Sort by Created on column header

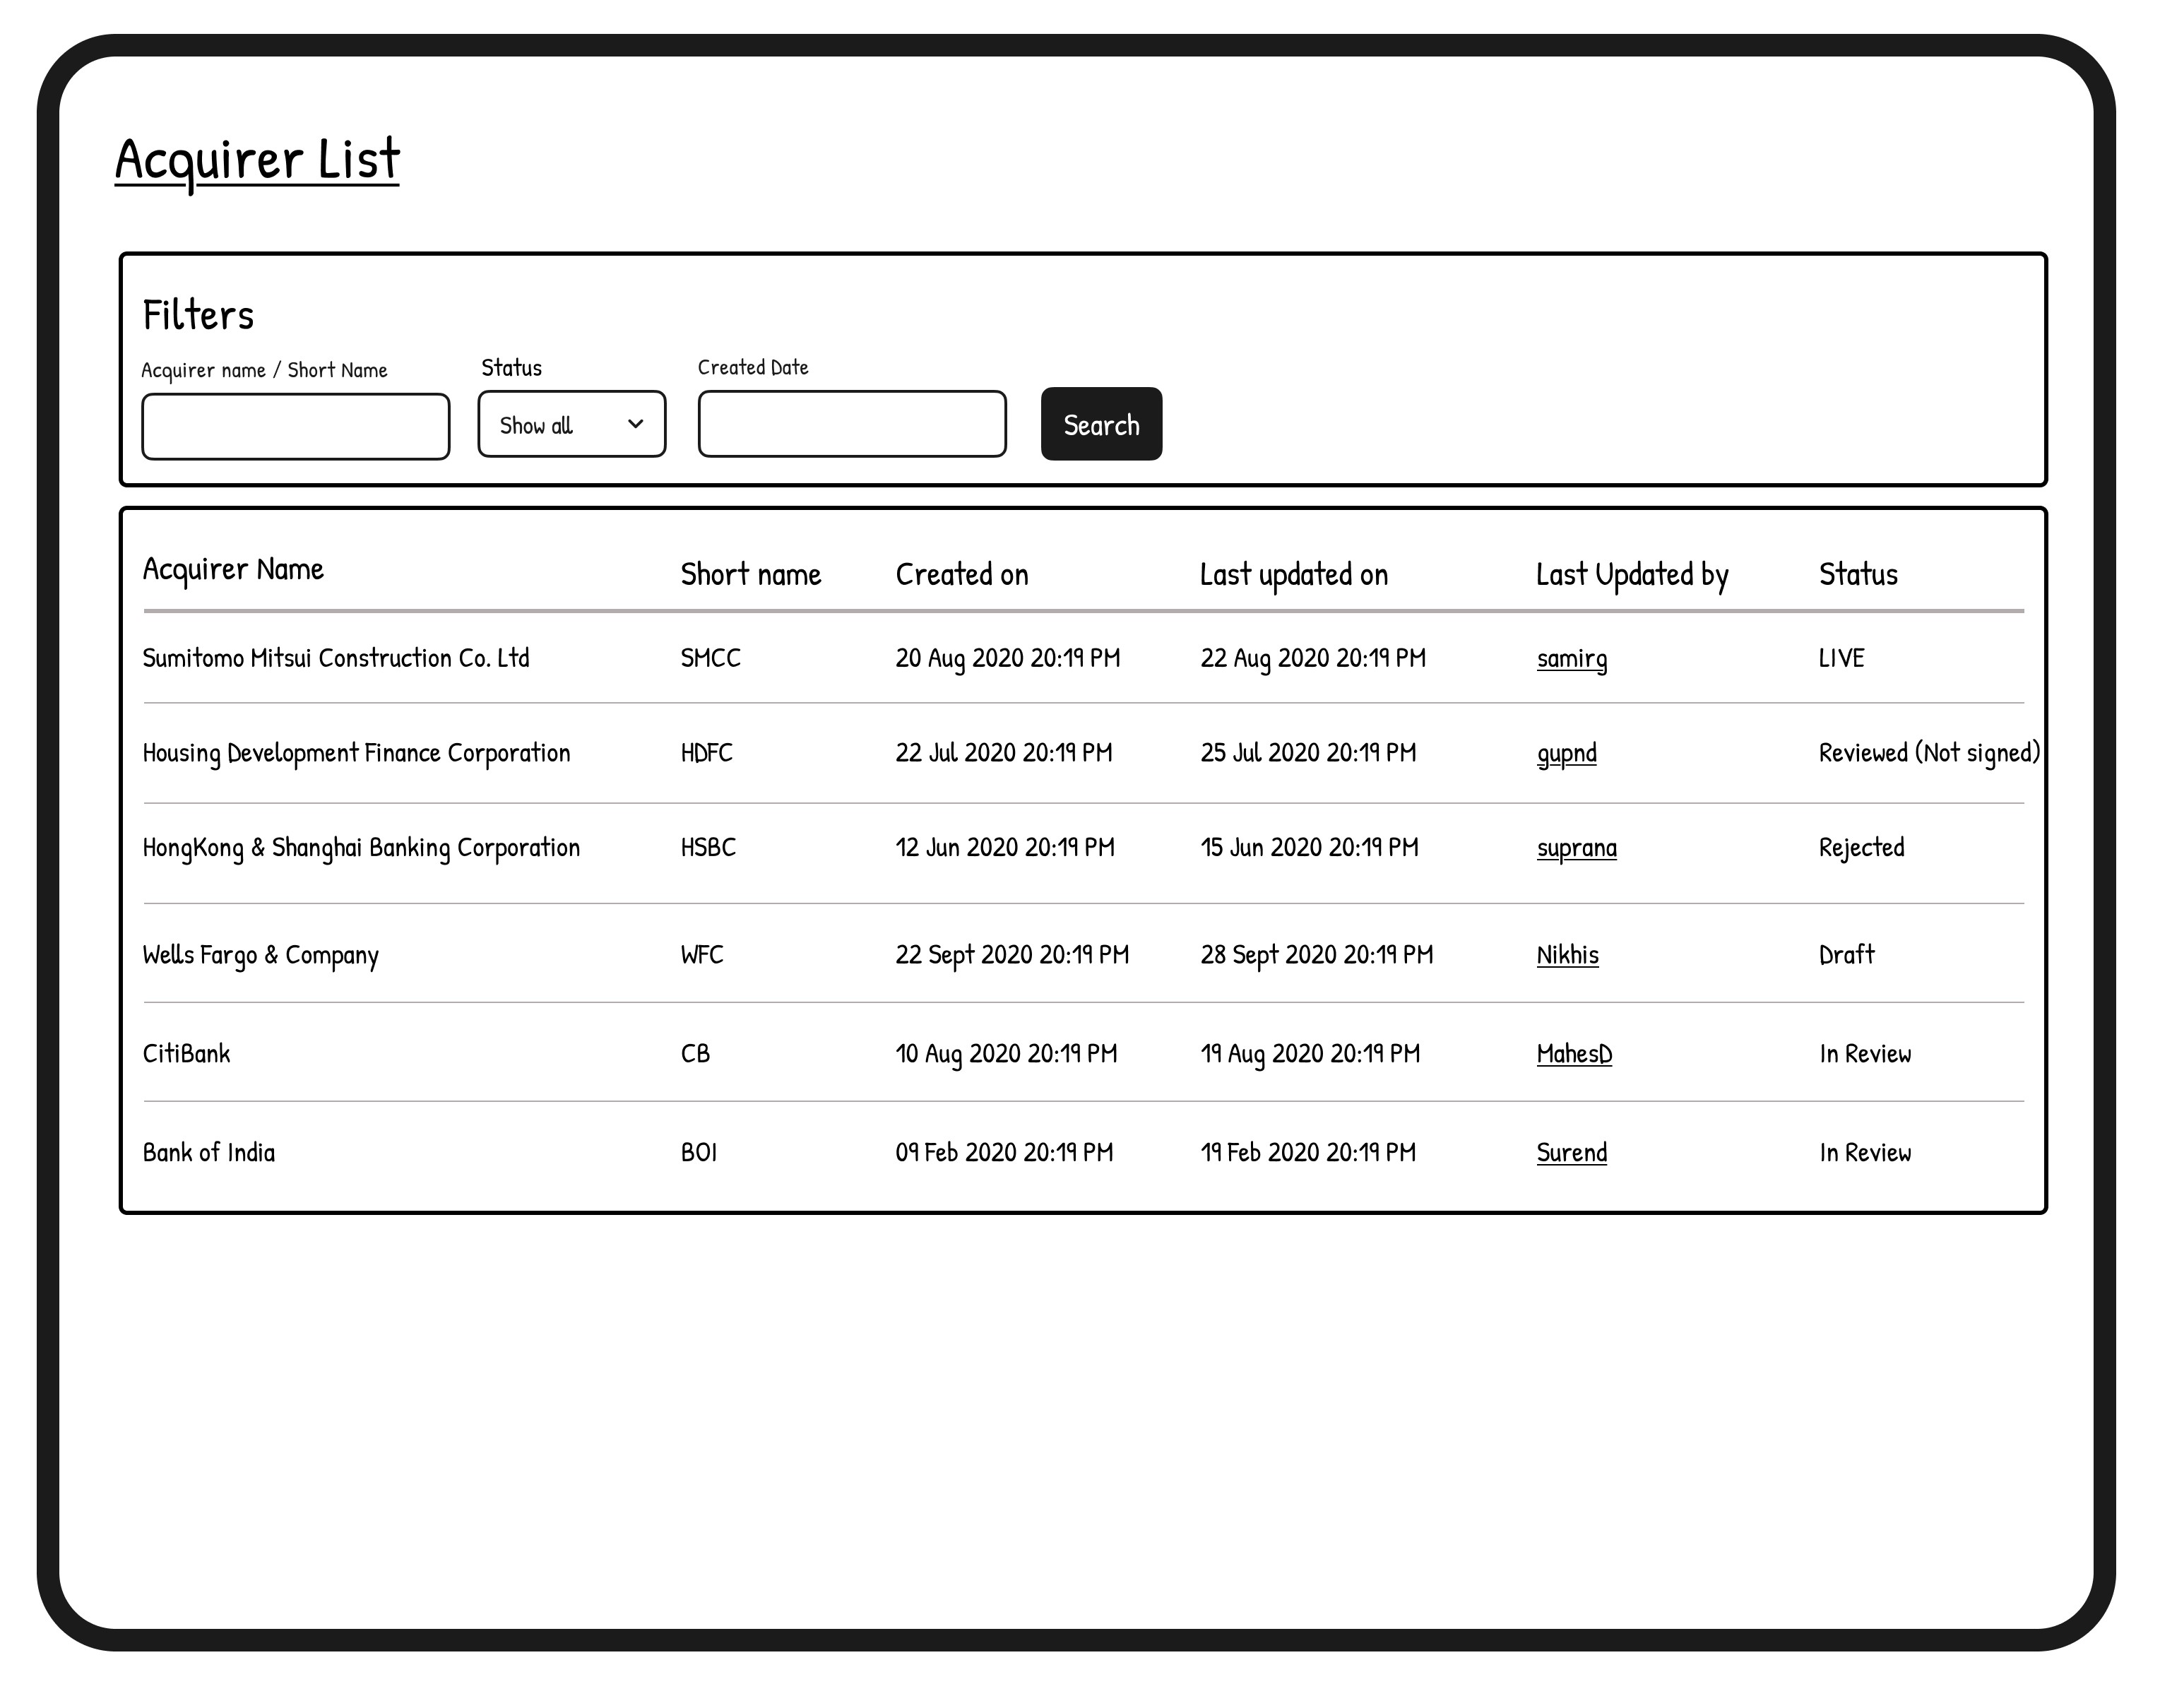pyautogui.click(x=961, y=575)
